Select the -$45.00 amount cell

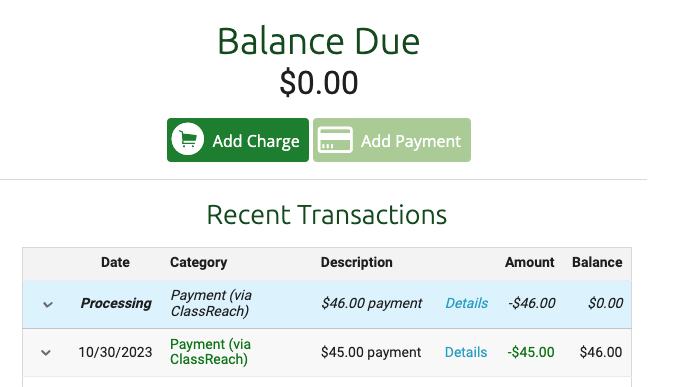[531, 352]
